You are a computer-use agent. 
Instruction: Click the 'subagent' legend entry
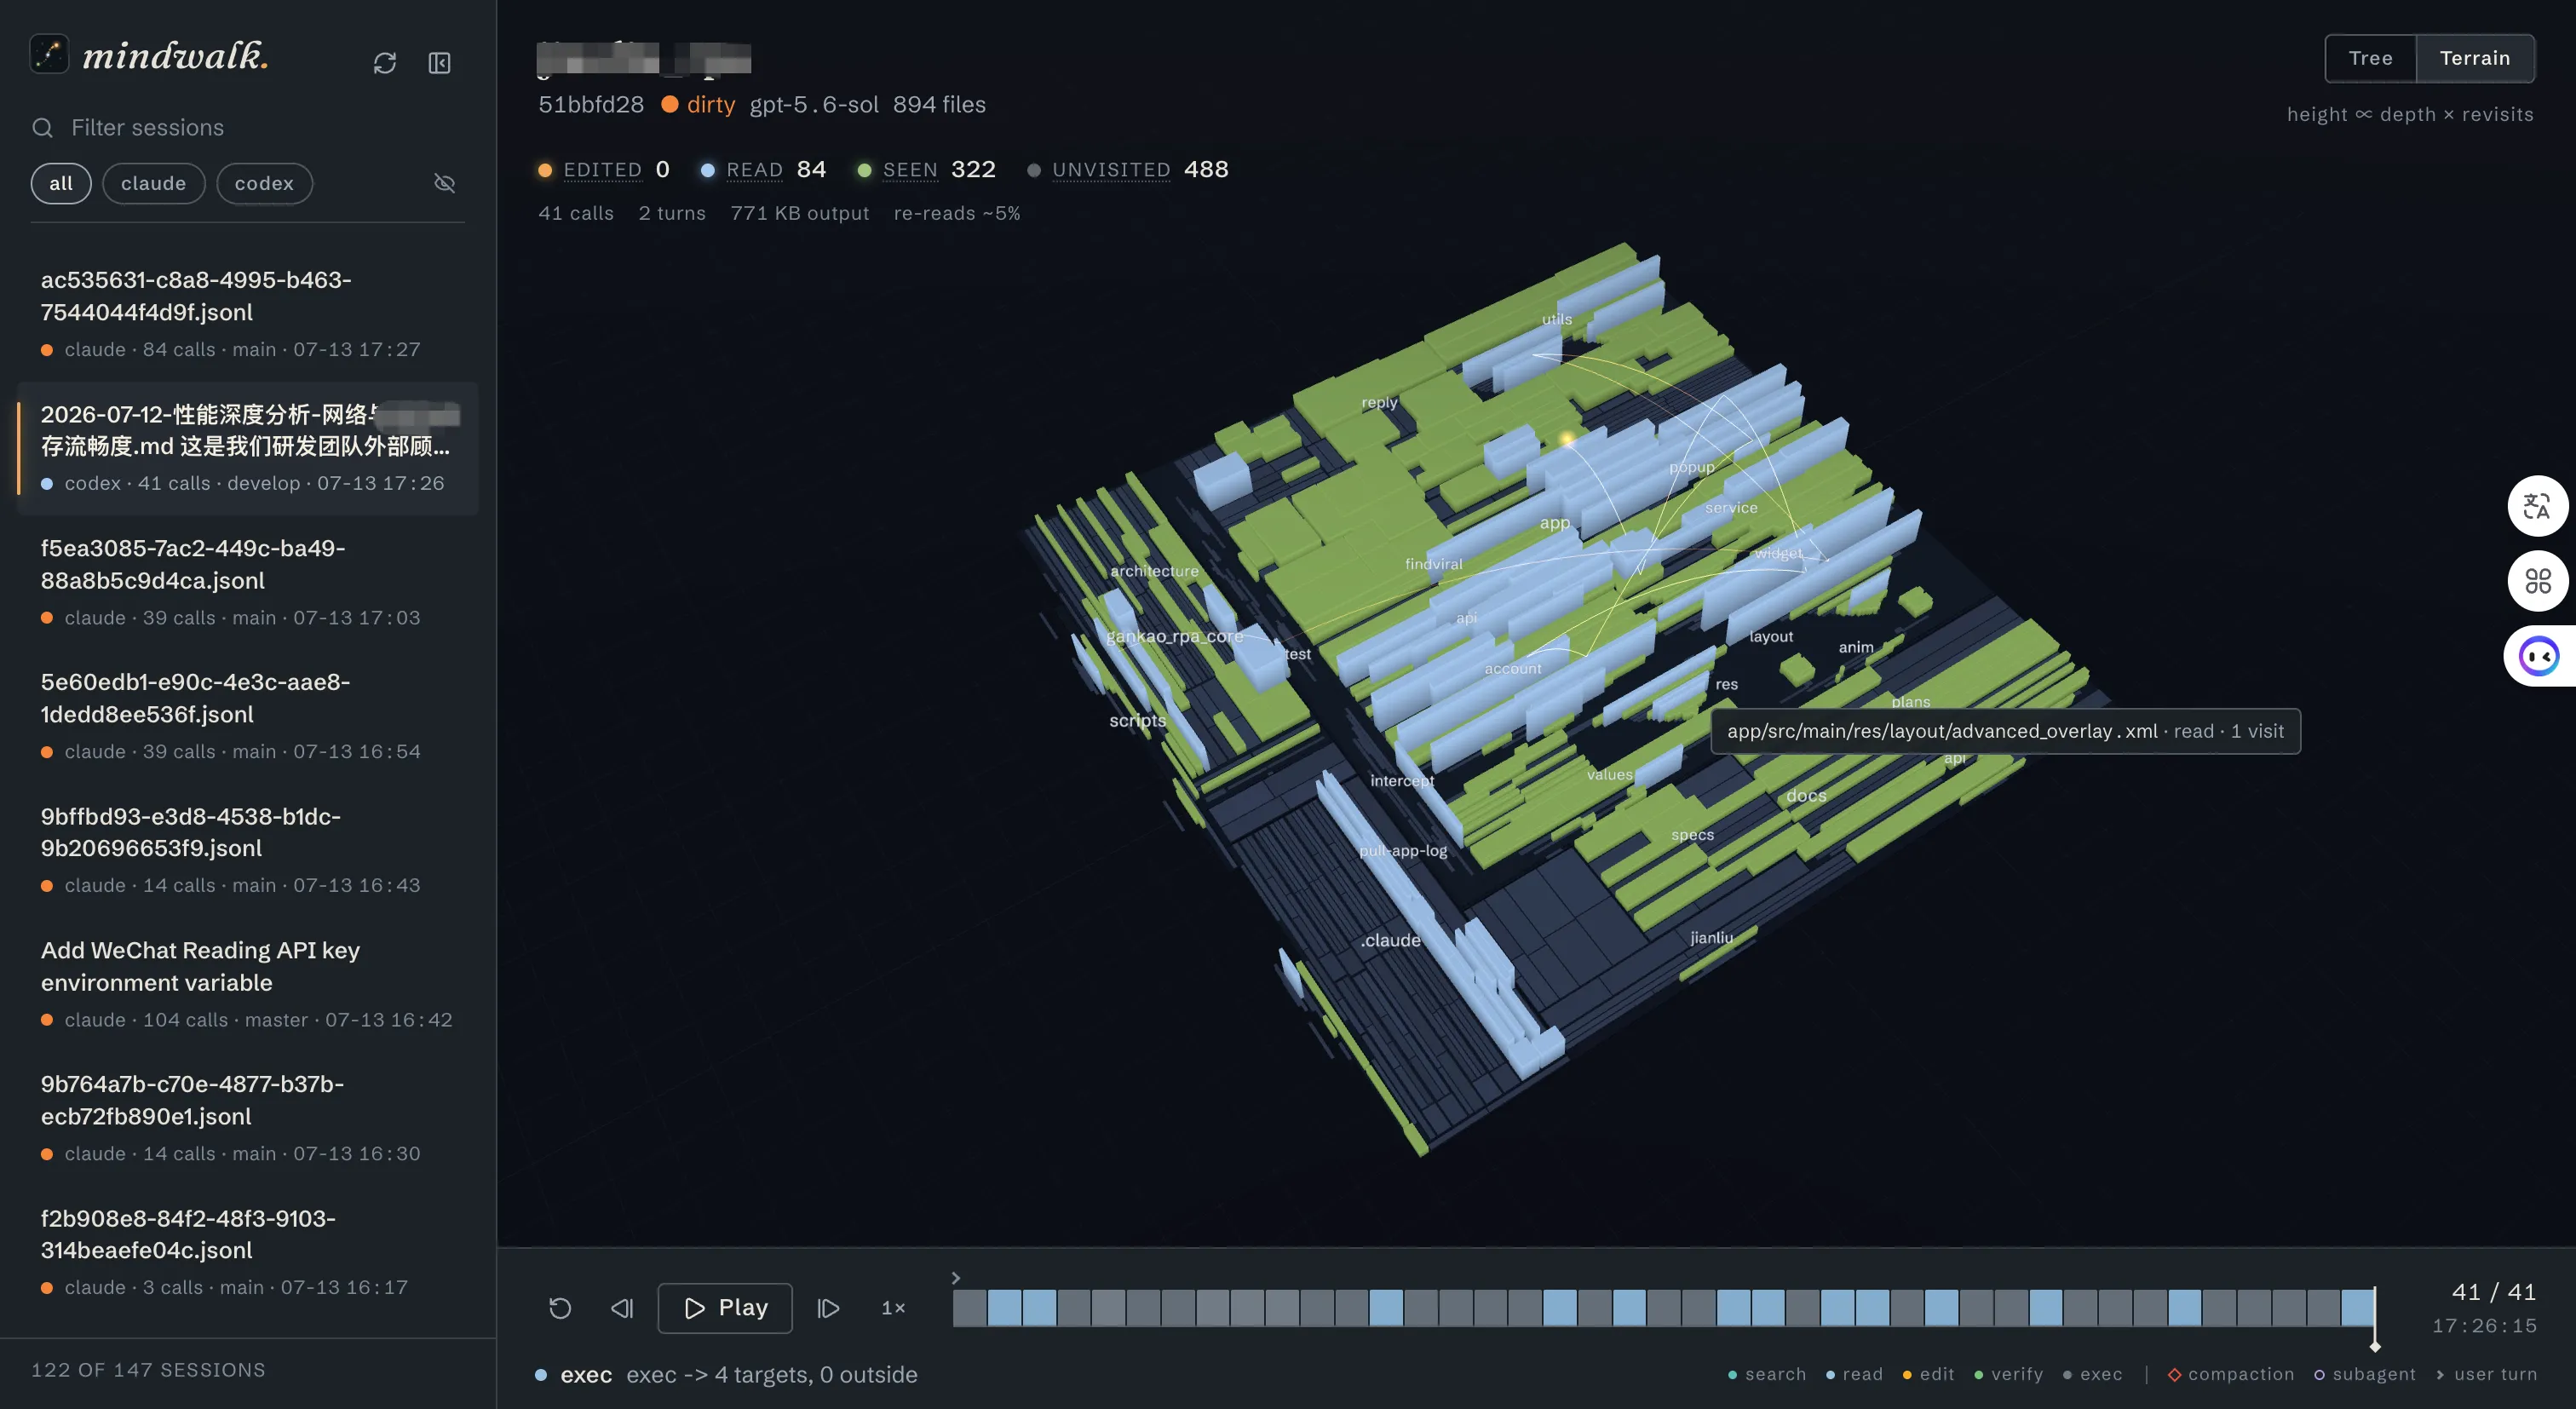tap(2365, 1374)
